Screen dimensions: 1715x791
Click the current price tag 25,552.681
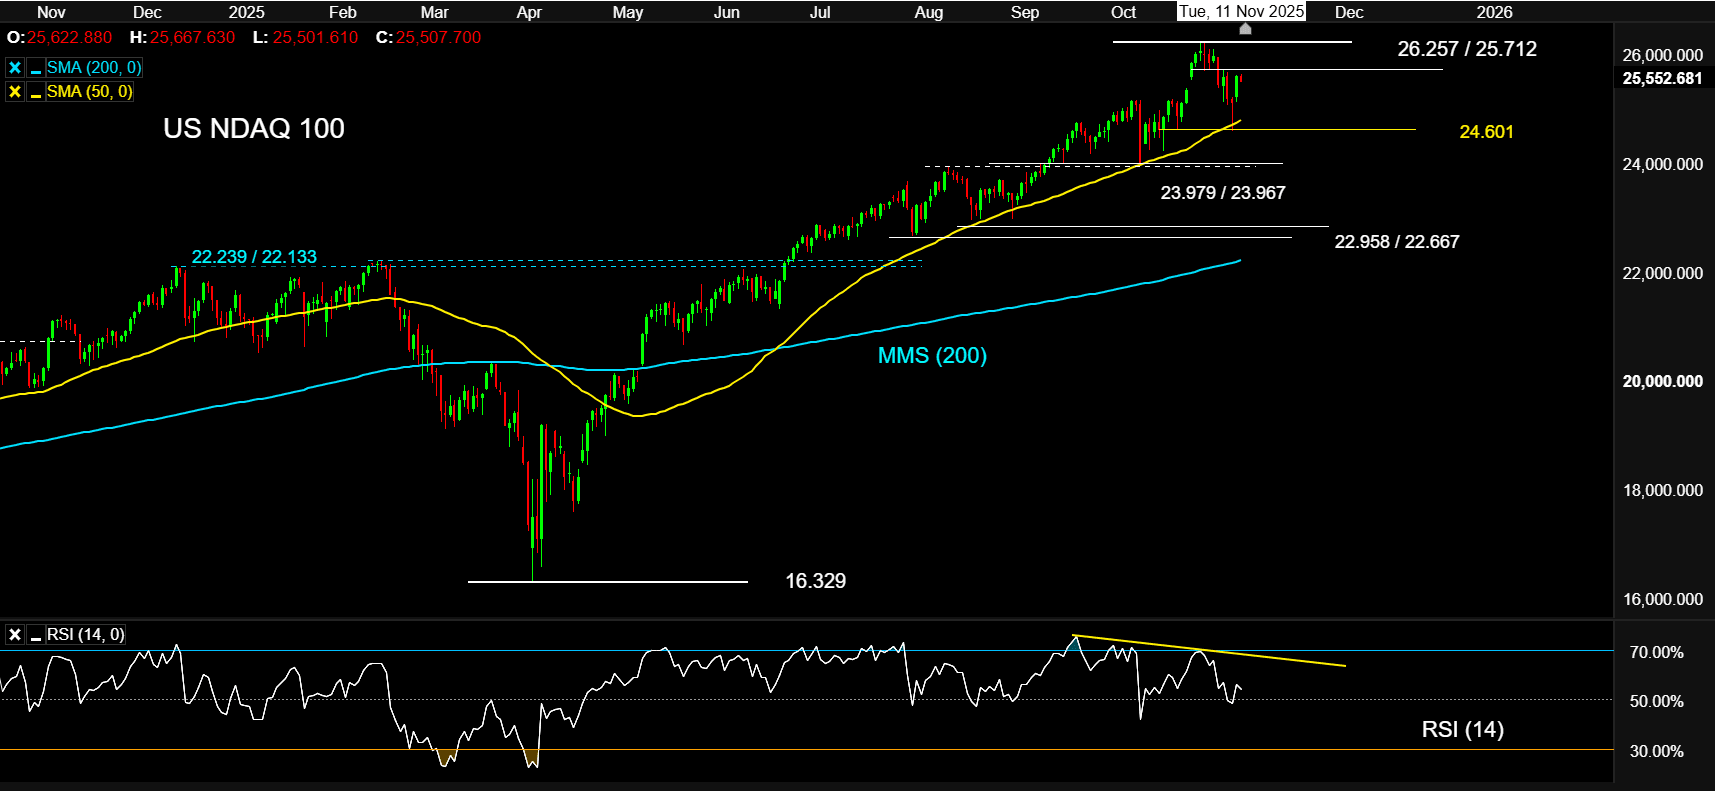(x=1662, y=79)
